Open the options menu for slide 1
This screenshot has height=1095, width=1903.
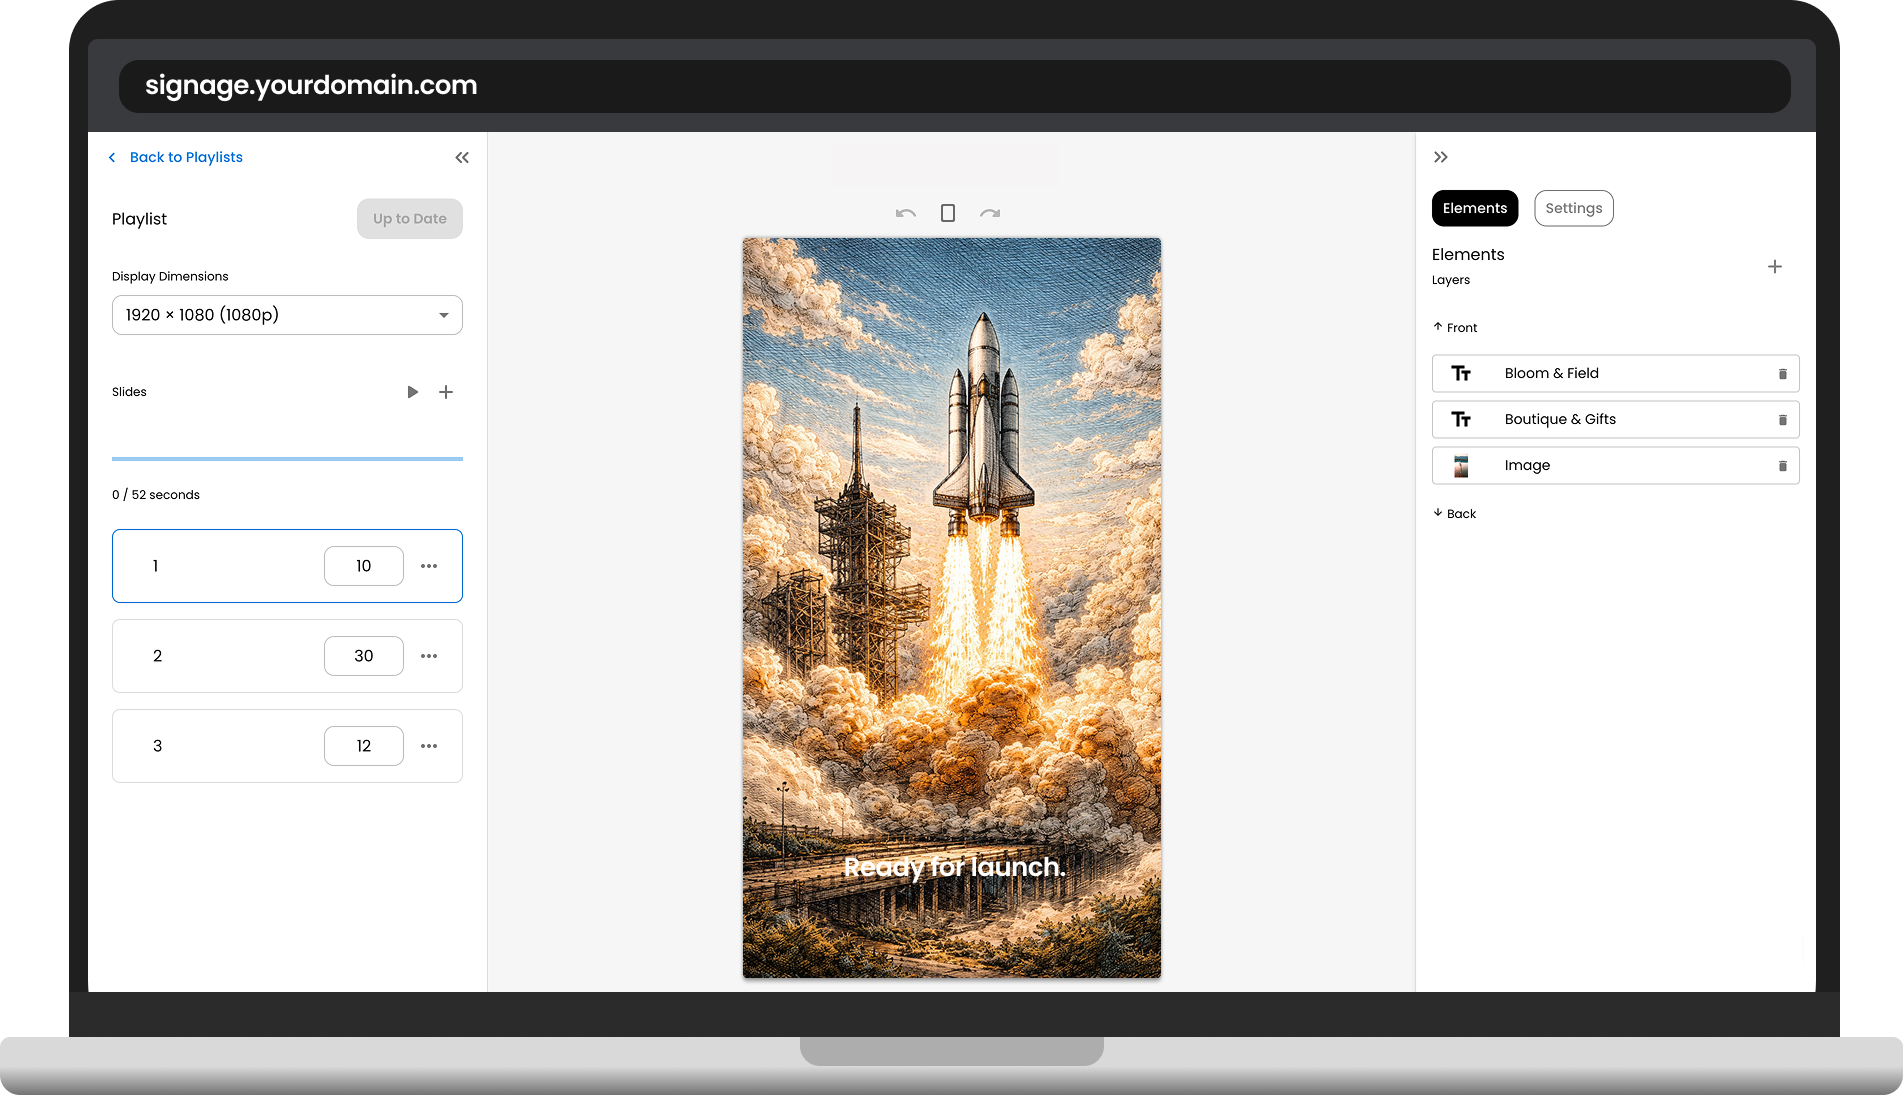pos(429,566)
